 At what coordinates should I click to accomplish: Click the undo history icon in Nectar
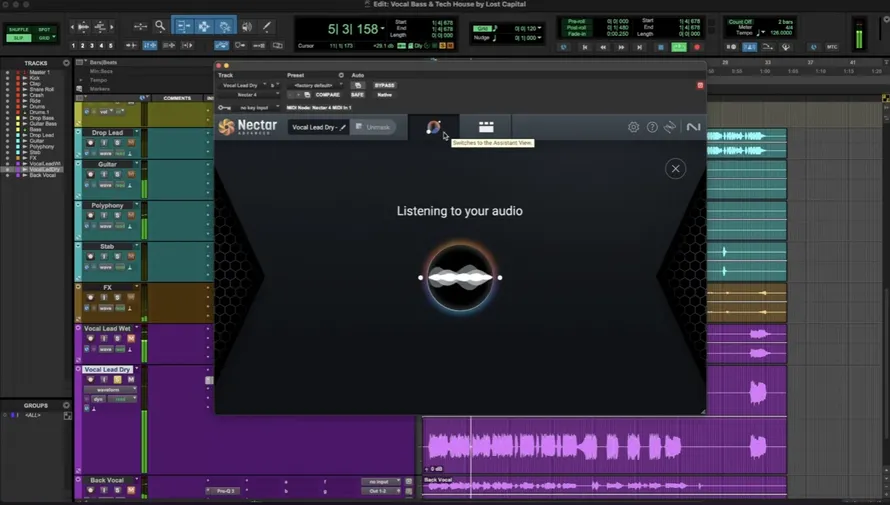point(670,127)
